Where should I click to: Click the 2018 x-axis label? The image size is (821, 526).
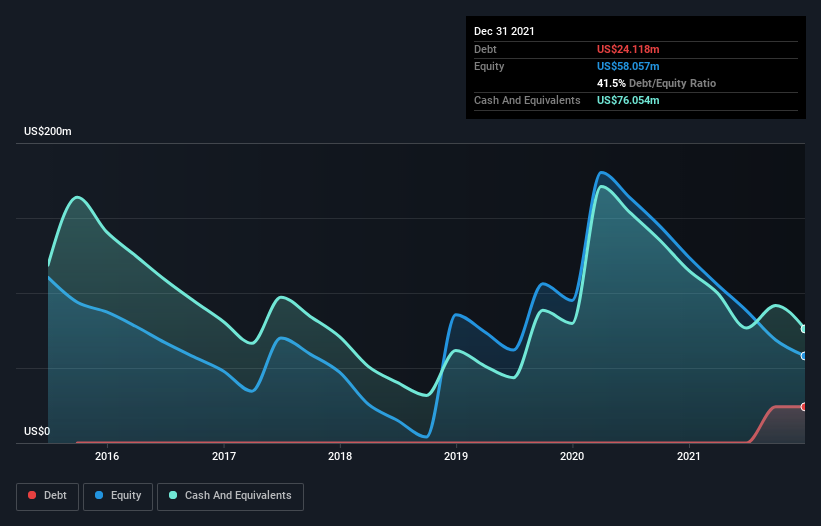pos(340,456)
